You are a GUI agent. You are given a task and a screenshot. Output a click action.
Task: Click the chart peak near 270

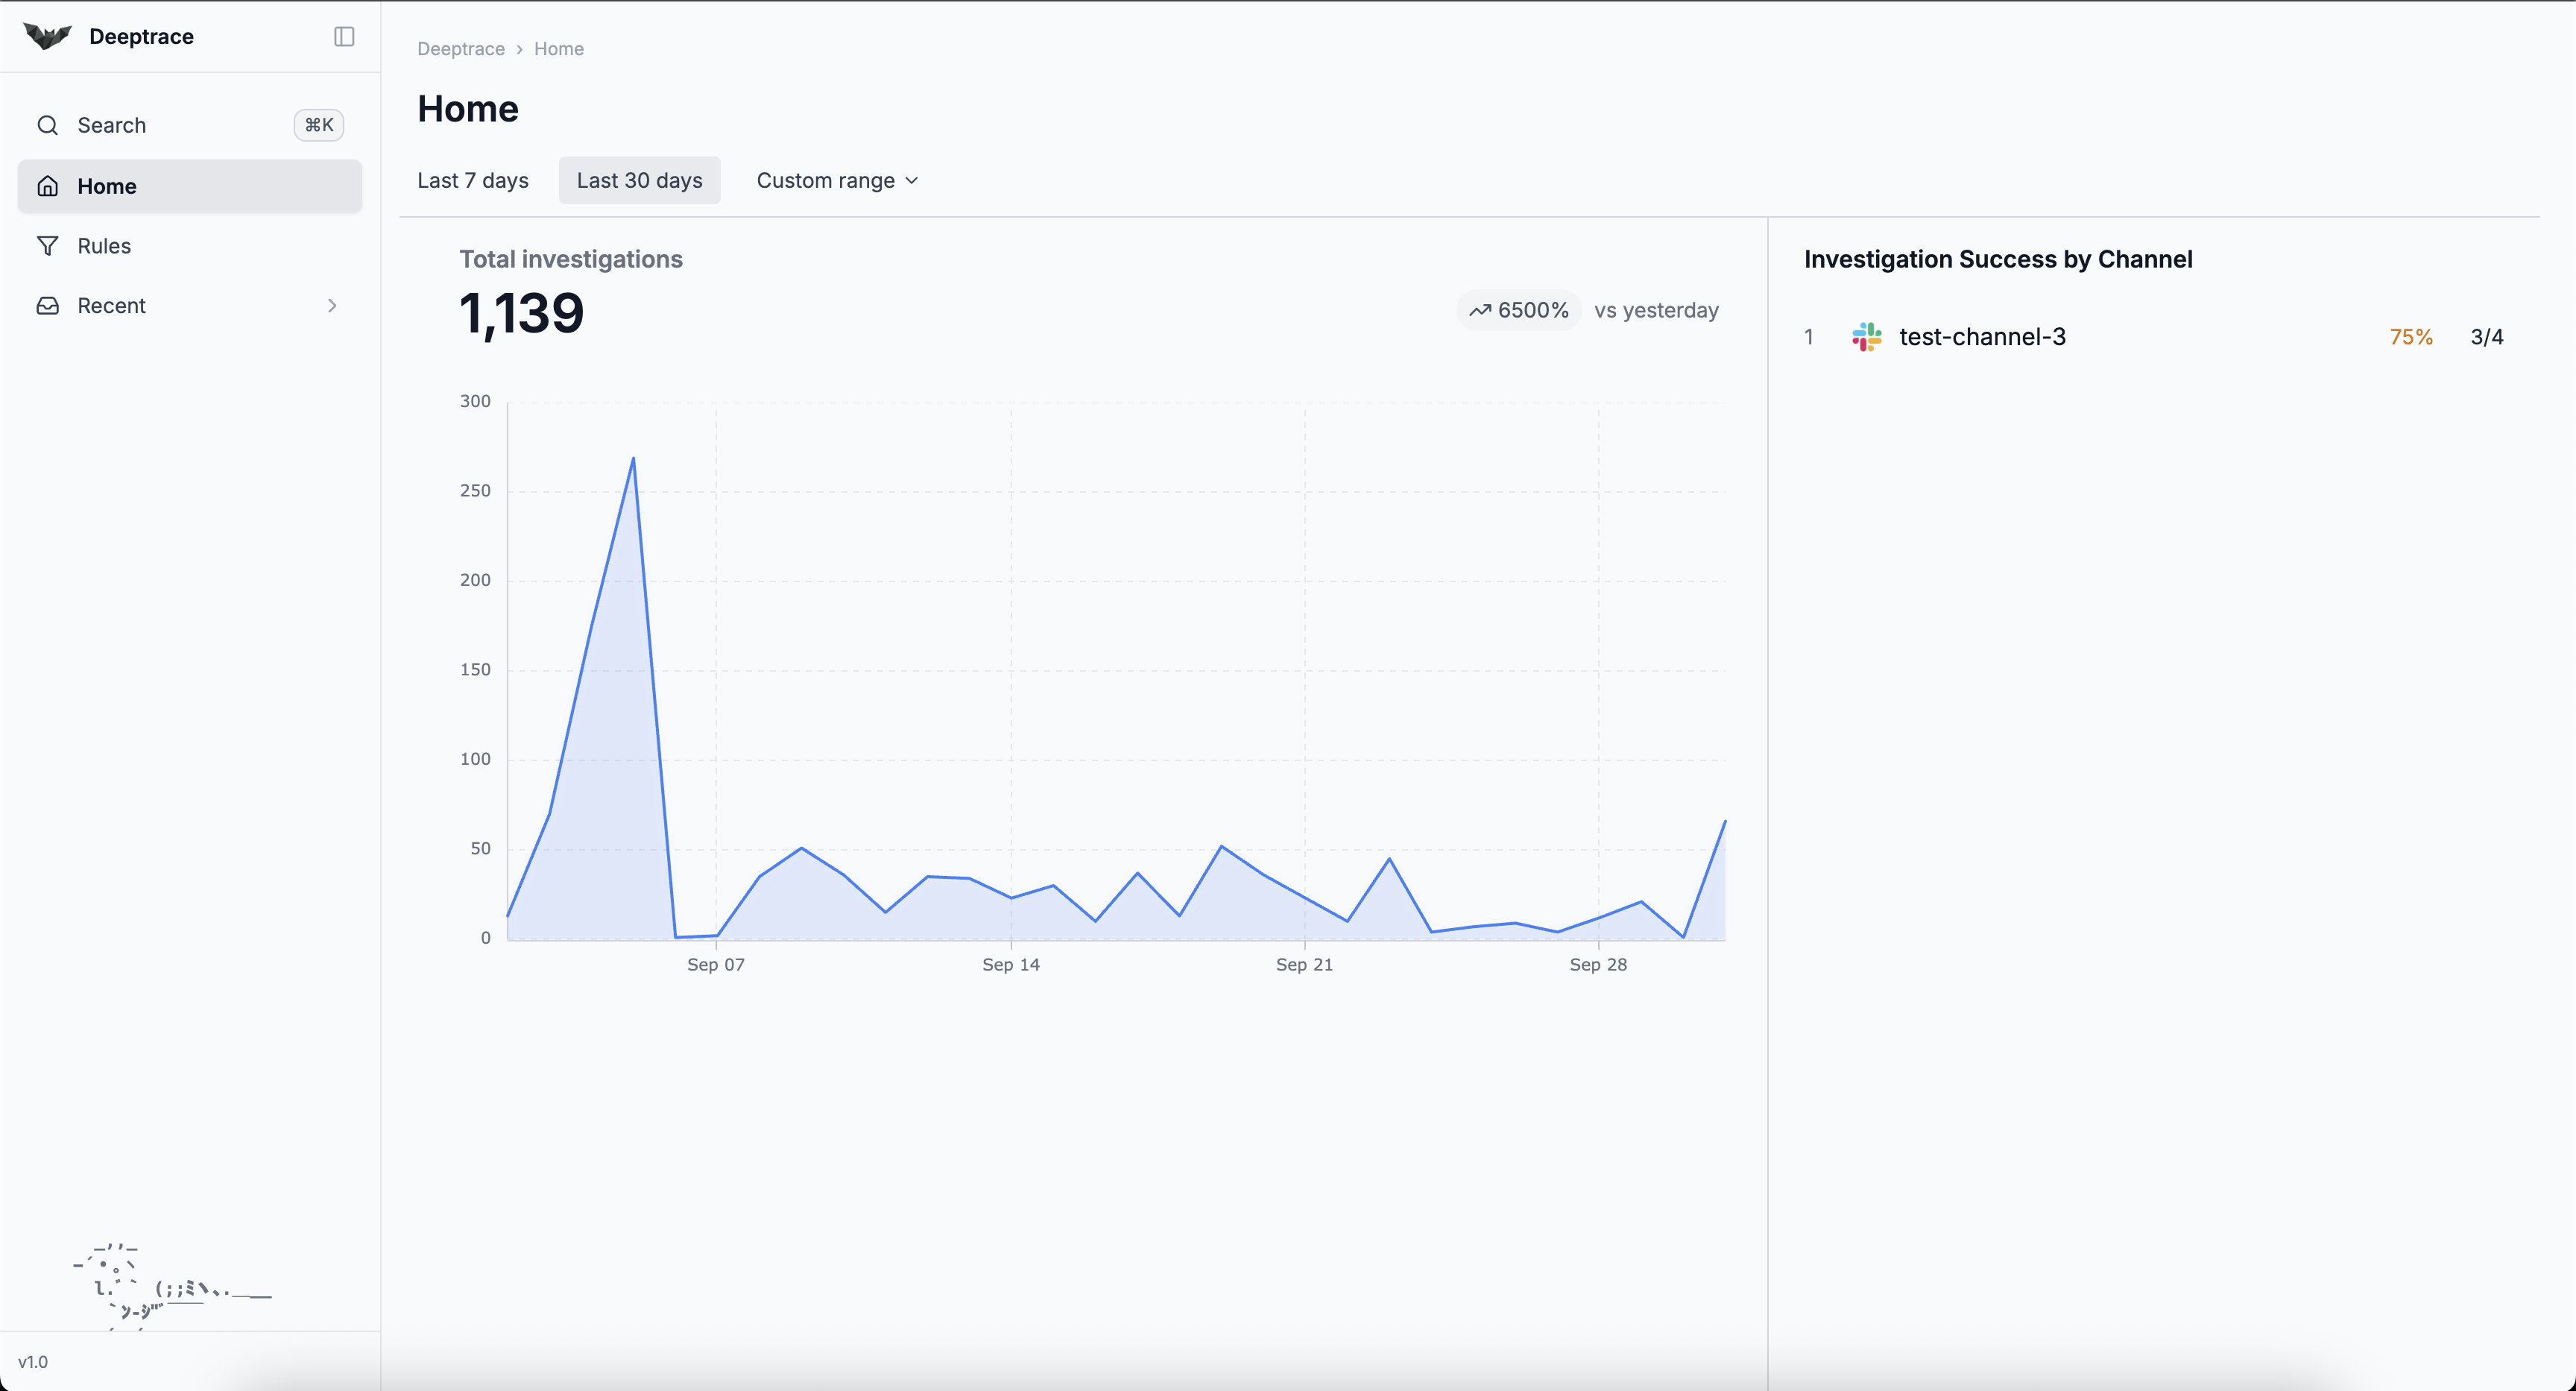pos(633,459)
